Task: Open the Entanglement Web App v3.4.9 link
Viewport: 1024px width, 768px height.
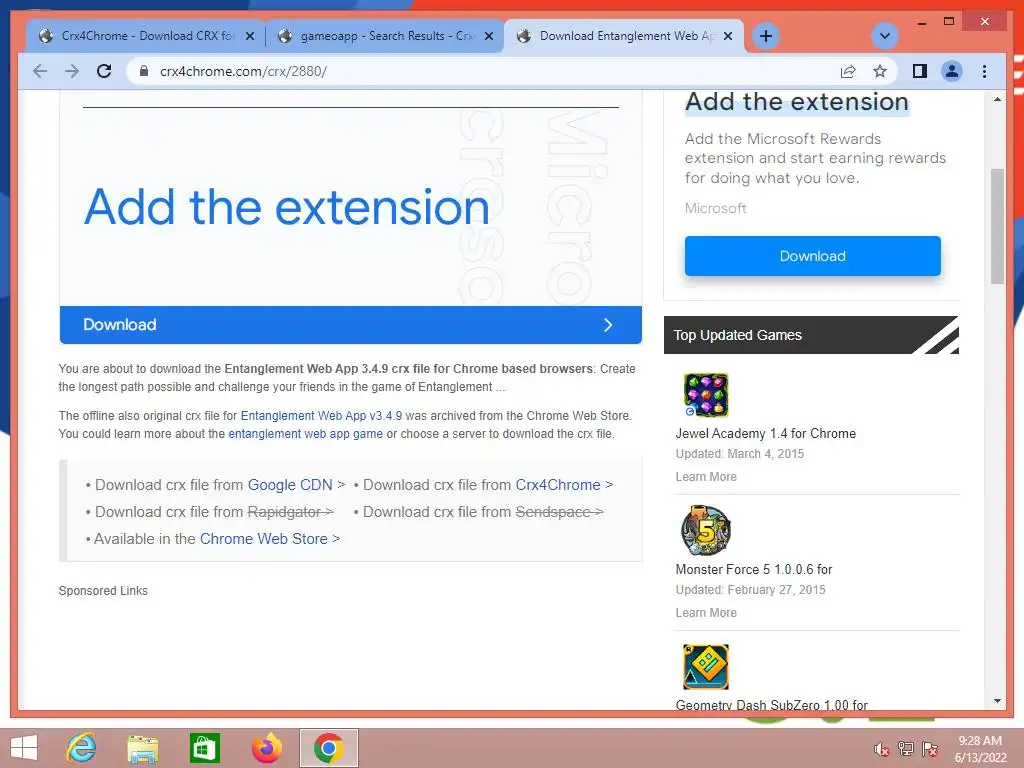Action: pos(321,415)
